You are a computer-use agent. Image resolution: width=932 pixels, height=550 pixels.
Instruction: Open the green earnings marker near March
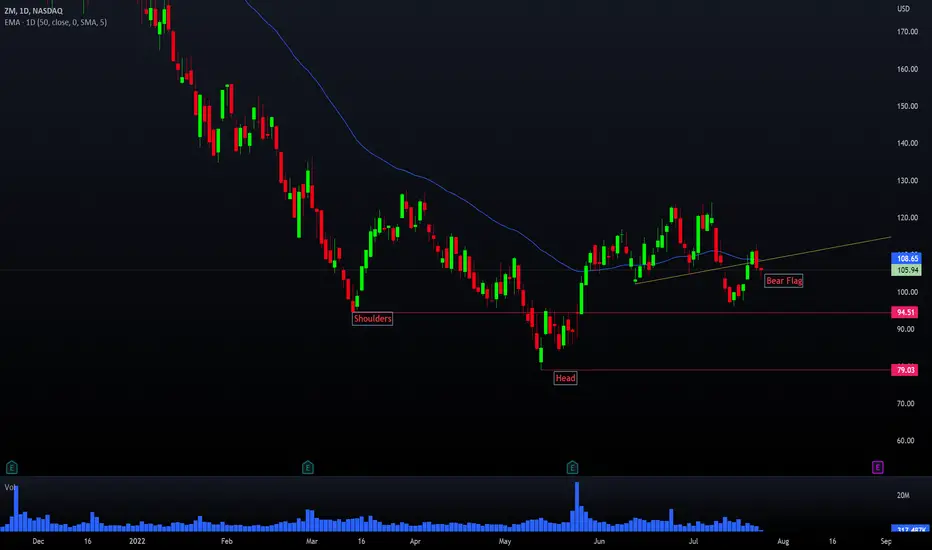tap(307, 467)
